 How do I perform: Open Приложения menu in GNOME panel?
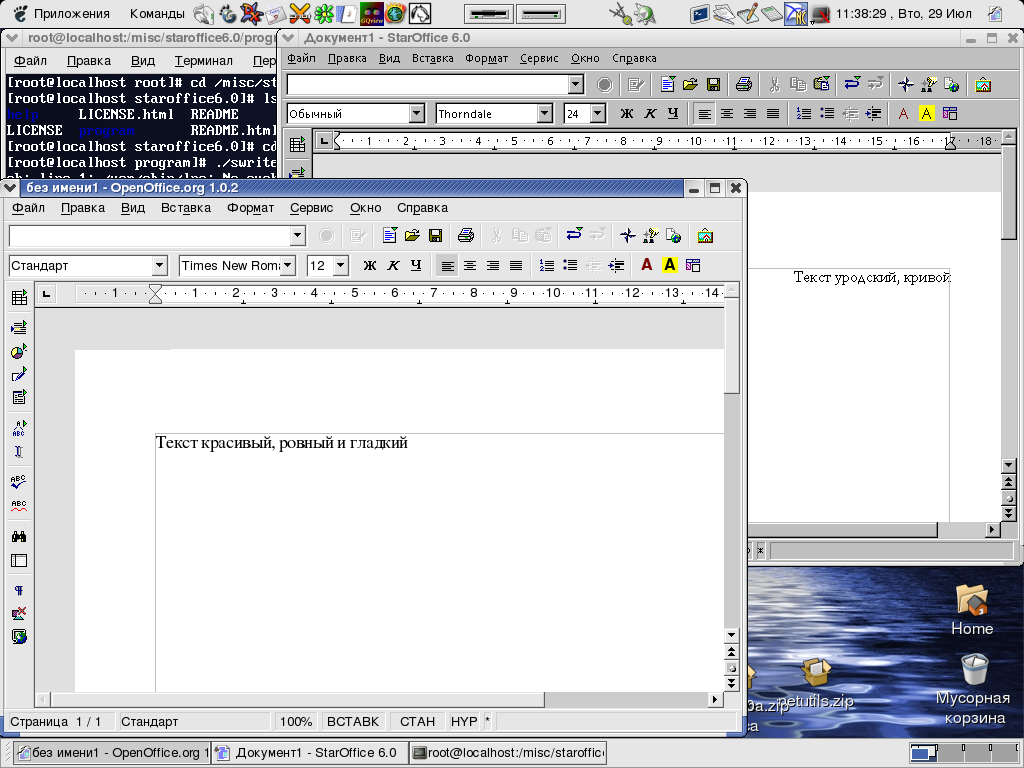[x=72, y=13]
